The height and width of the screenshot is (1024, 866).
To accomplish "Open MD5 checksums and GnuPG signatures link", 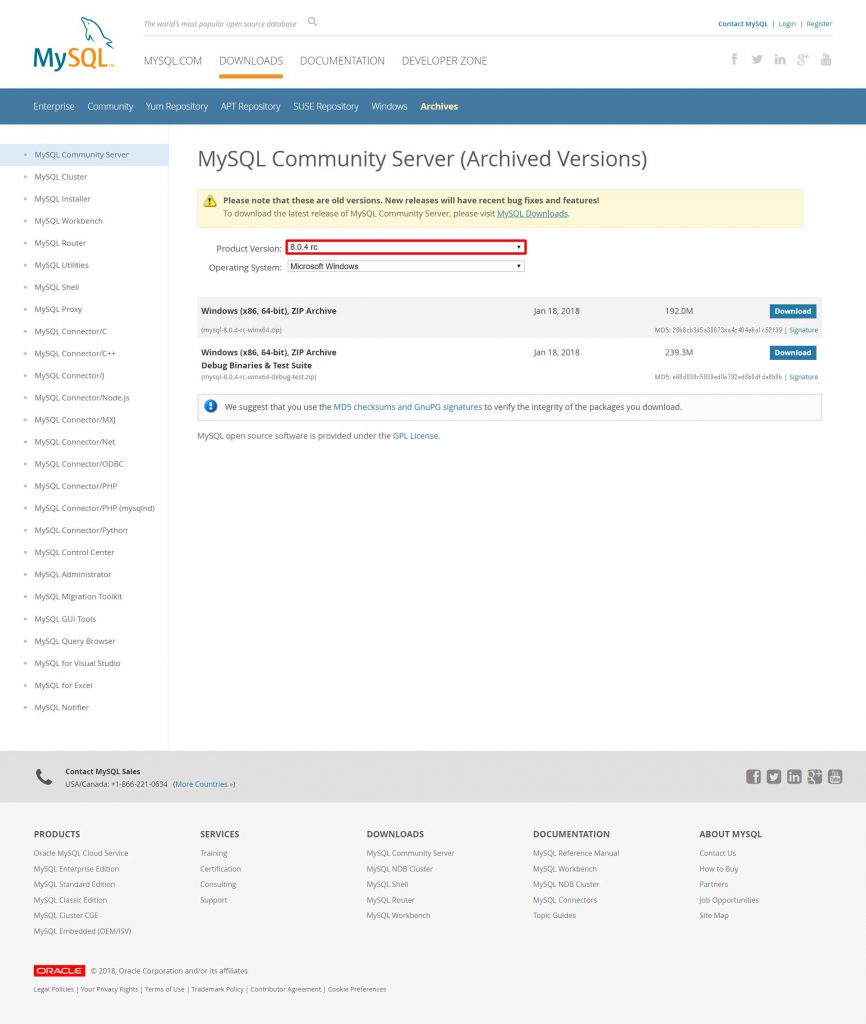I will click(x=408, y=407).
